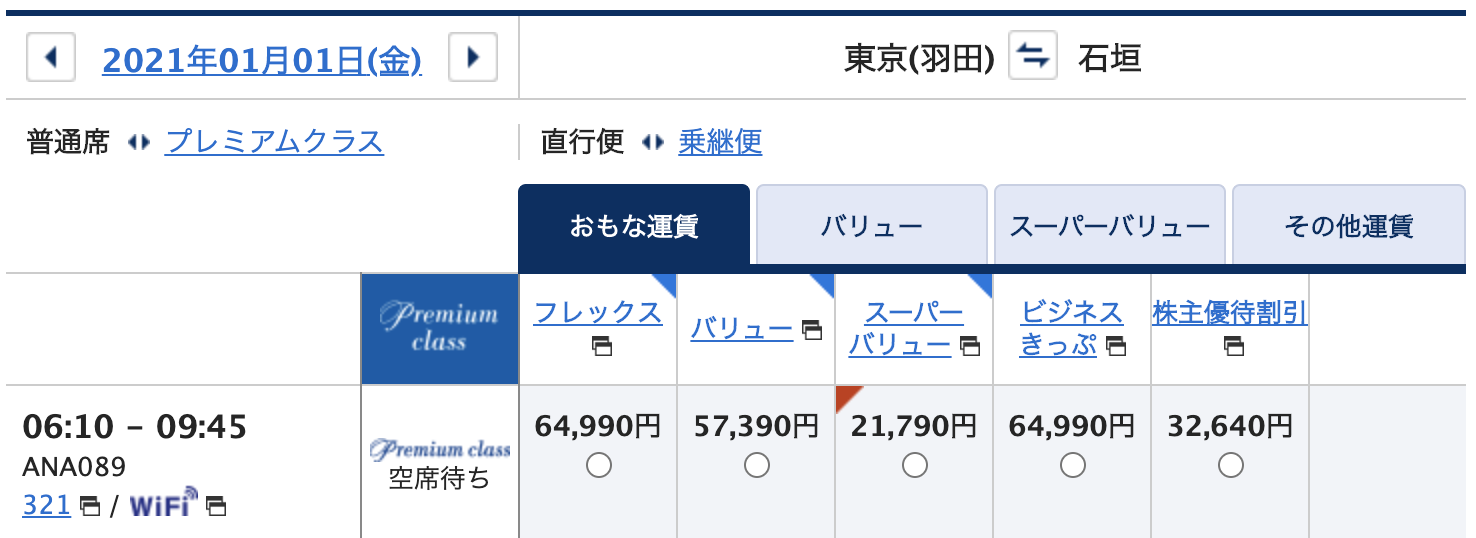The image size is (1476, 538).
Task: Open popup icon next to バリュー fare header
Action: [811, 329]
